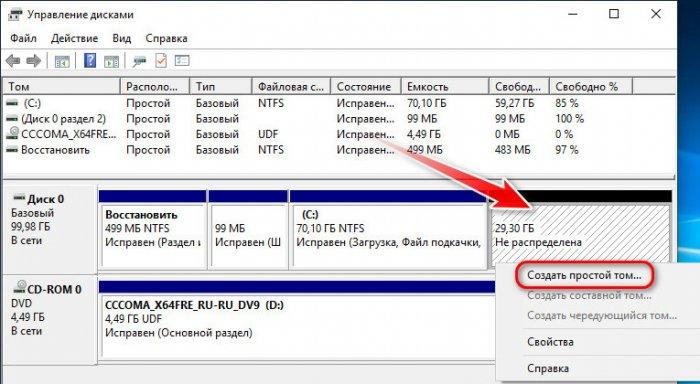Viewport: 700px width, 384px height.
Task: Click the Forward arrow toolbar icon
Action: click(x=34, y=61)
